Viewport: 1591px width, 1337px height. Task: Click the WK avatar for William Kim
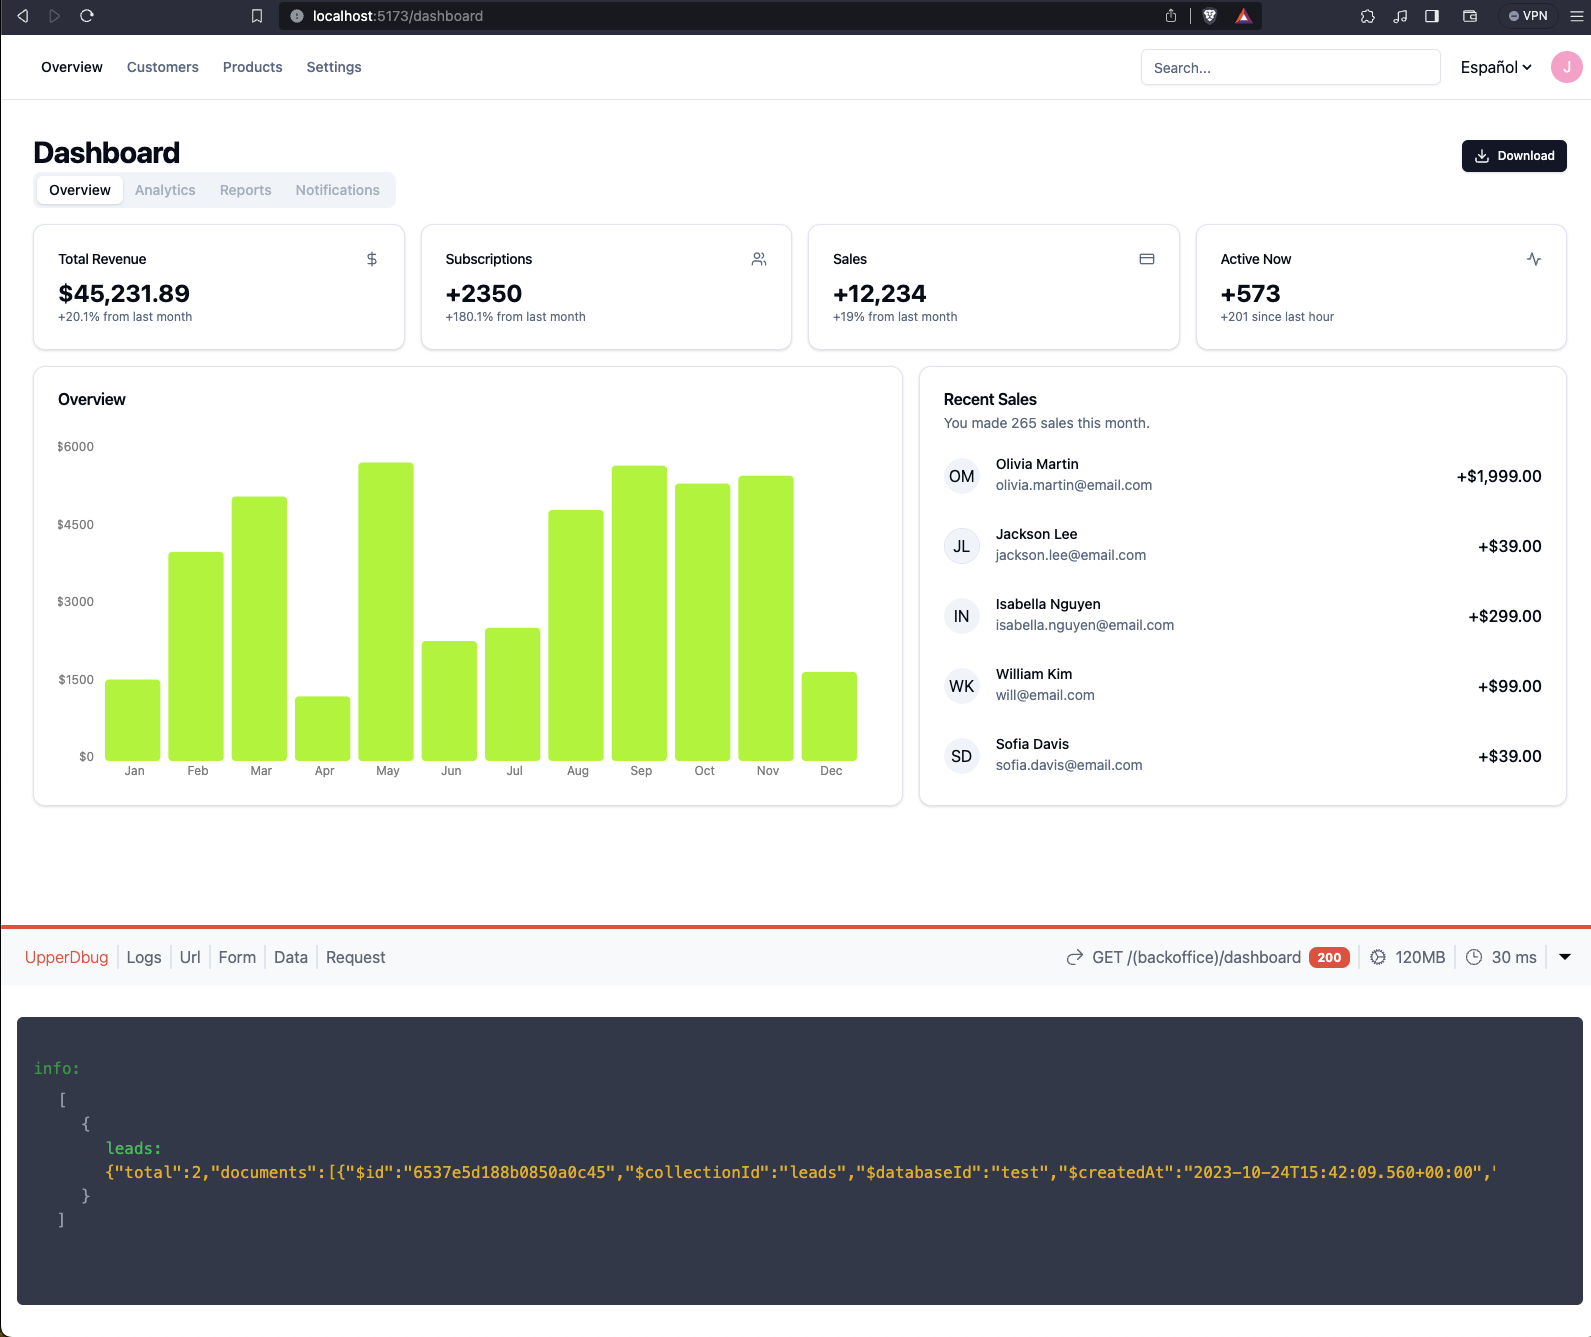962,686
